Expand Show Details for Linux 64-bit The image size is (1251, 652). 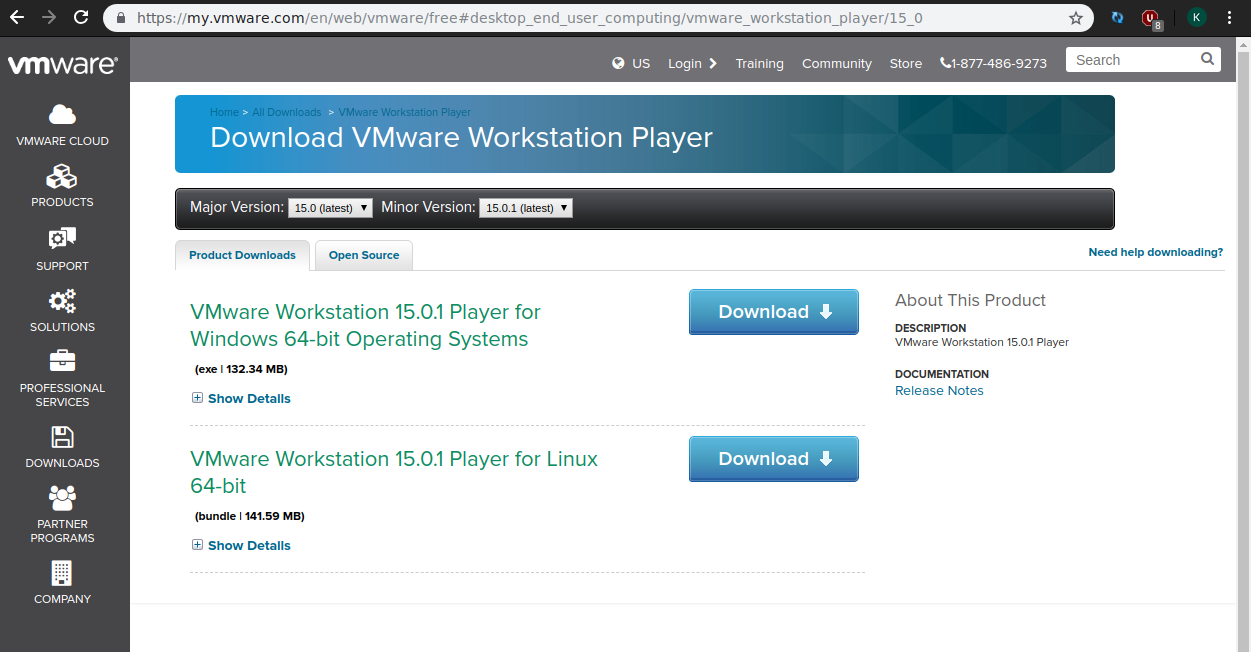(241, 545)
